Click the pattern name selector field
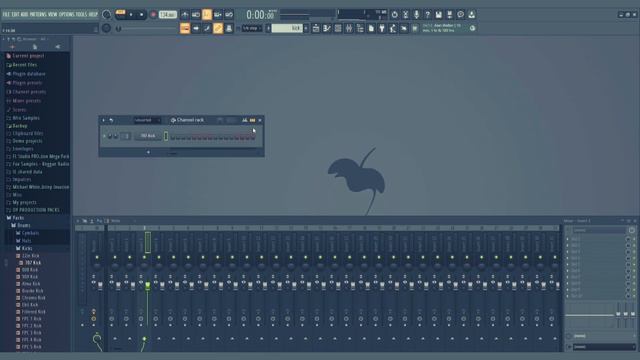Image resolution: width=640 pixels, height=360 pixels. [287, 28]
